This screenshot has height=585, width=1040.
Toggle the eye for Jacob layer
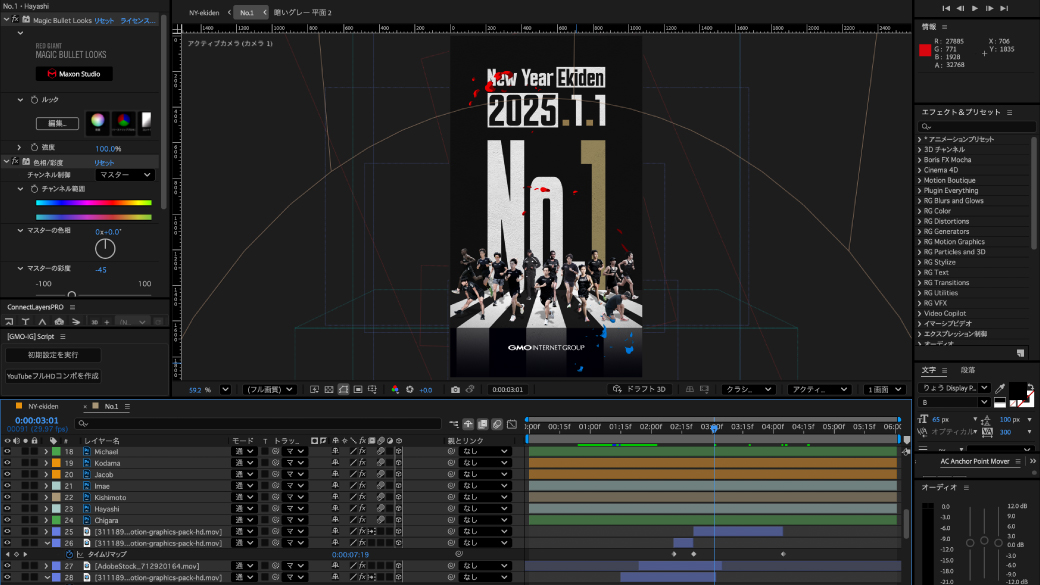(7, 474)
